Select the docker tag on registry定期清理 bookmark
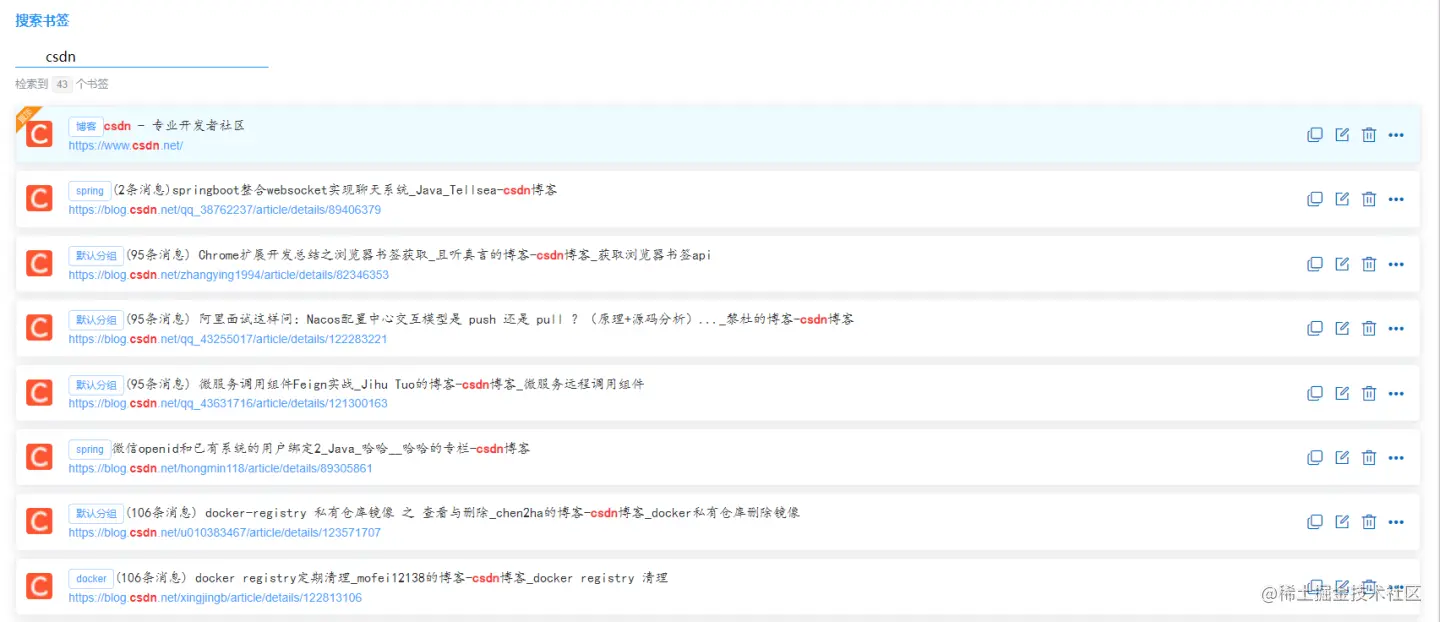 tap(91, 578)
